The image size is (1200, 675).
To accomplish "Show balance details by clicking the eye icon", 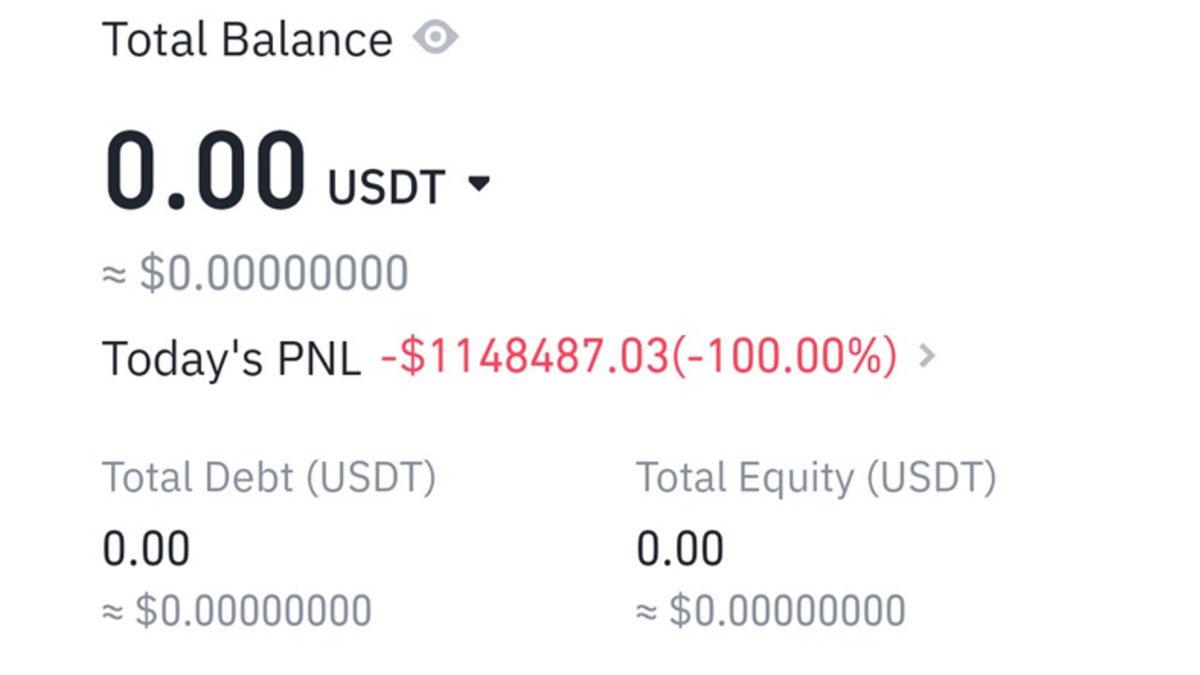I will (437, 38).
